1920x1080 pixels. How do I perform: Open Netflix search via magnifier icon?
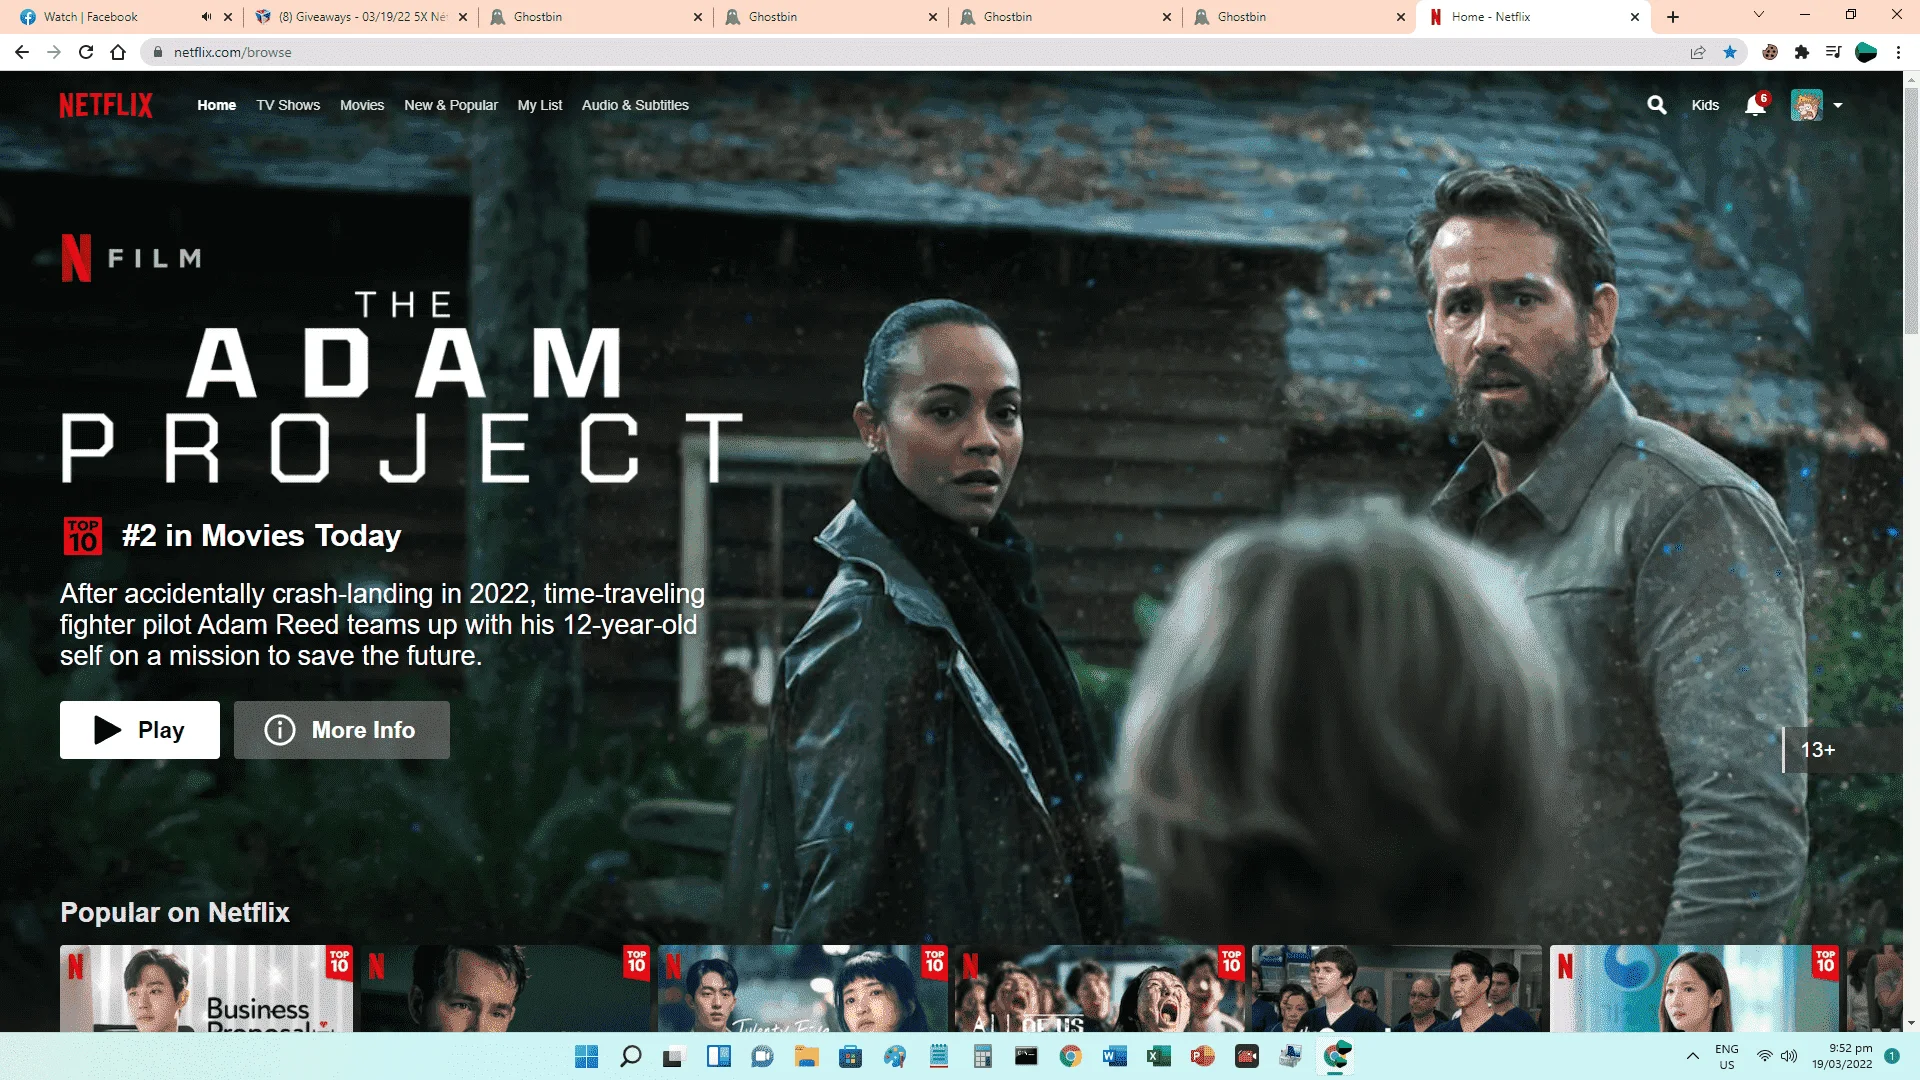coord(1657,105)
